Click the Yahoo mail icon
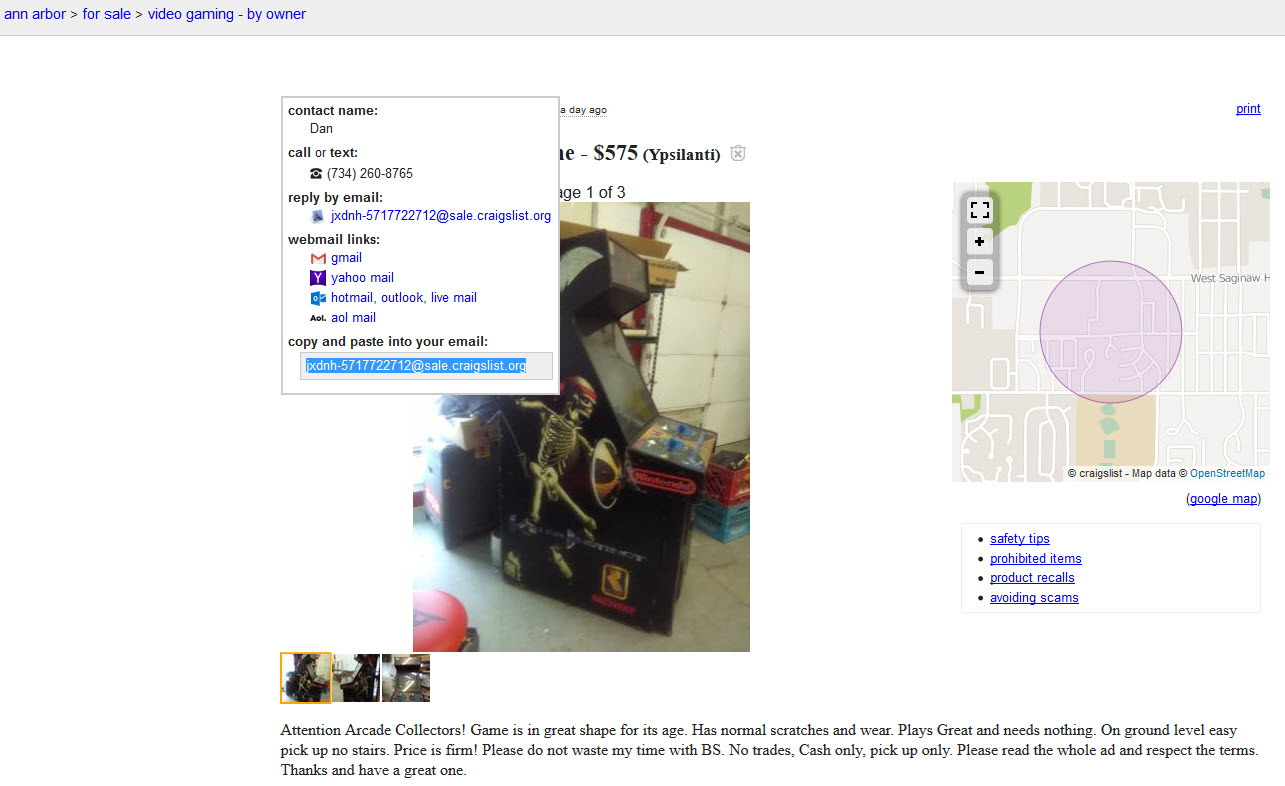 coord(318,278)
